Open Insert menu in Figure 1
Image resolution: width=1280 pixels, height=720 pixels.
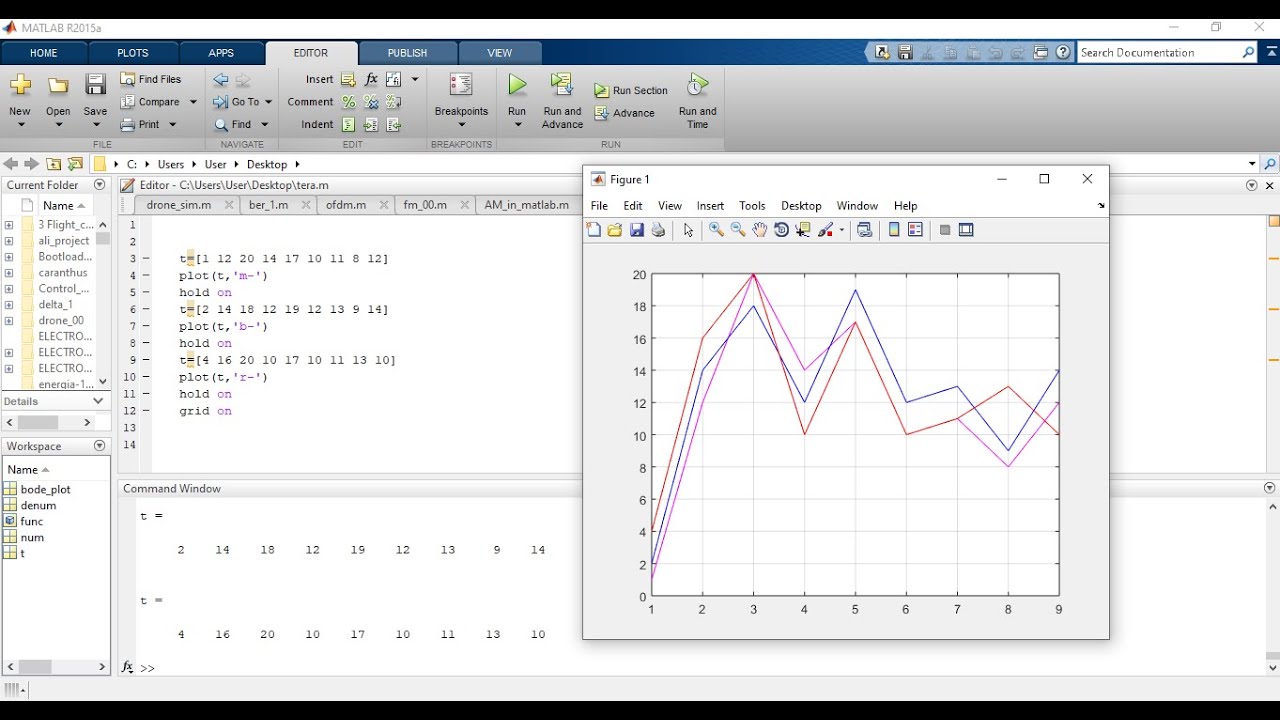(x=711, y=206)
